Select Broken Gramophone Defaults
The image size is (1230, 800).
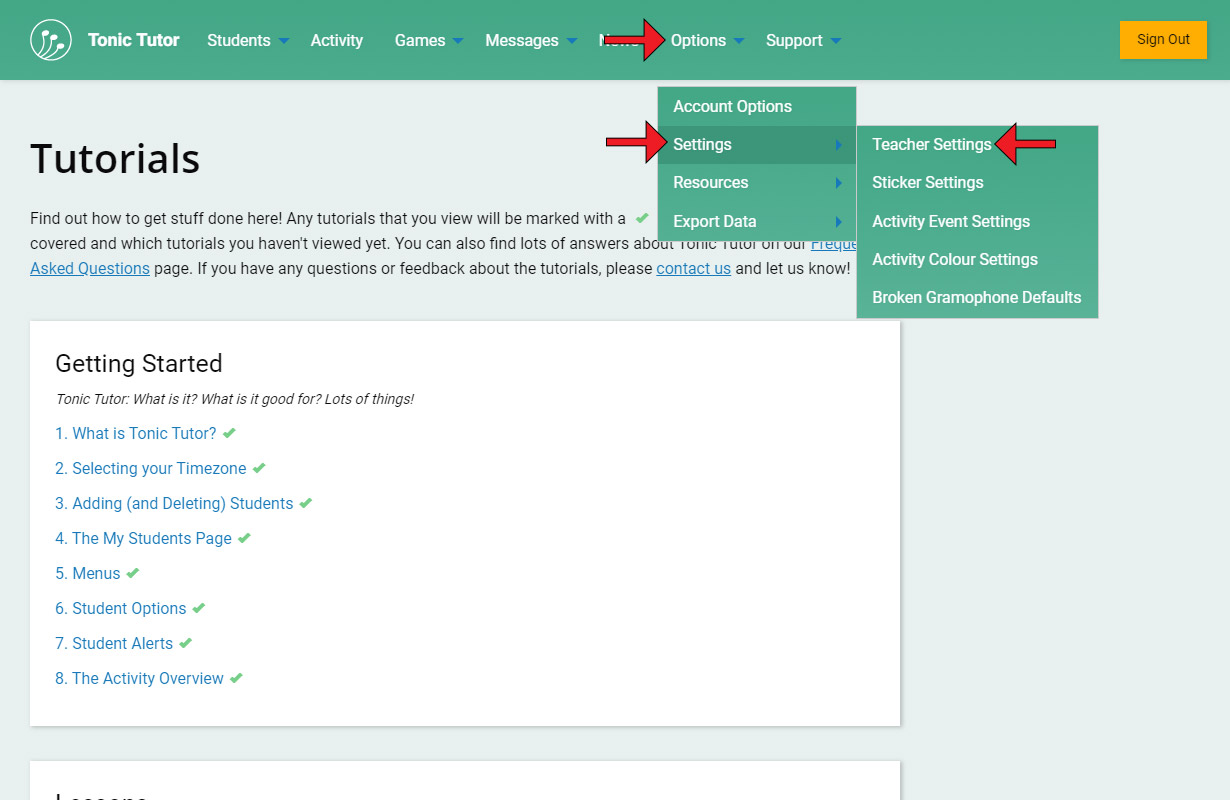click(976, 297)
